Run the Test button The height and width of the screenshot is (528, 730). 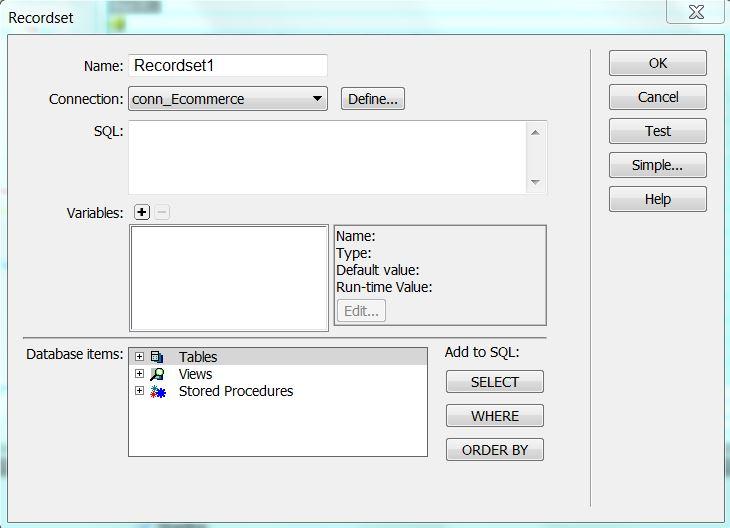click(657, 131)
